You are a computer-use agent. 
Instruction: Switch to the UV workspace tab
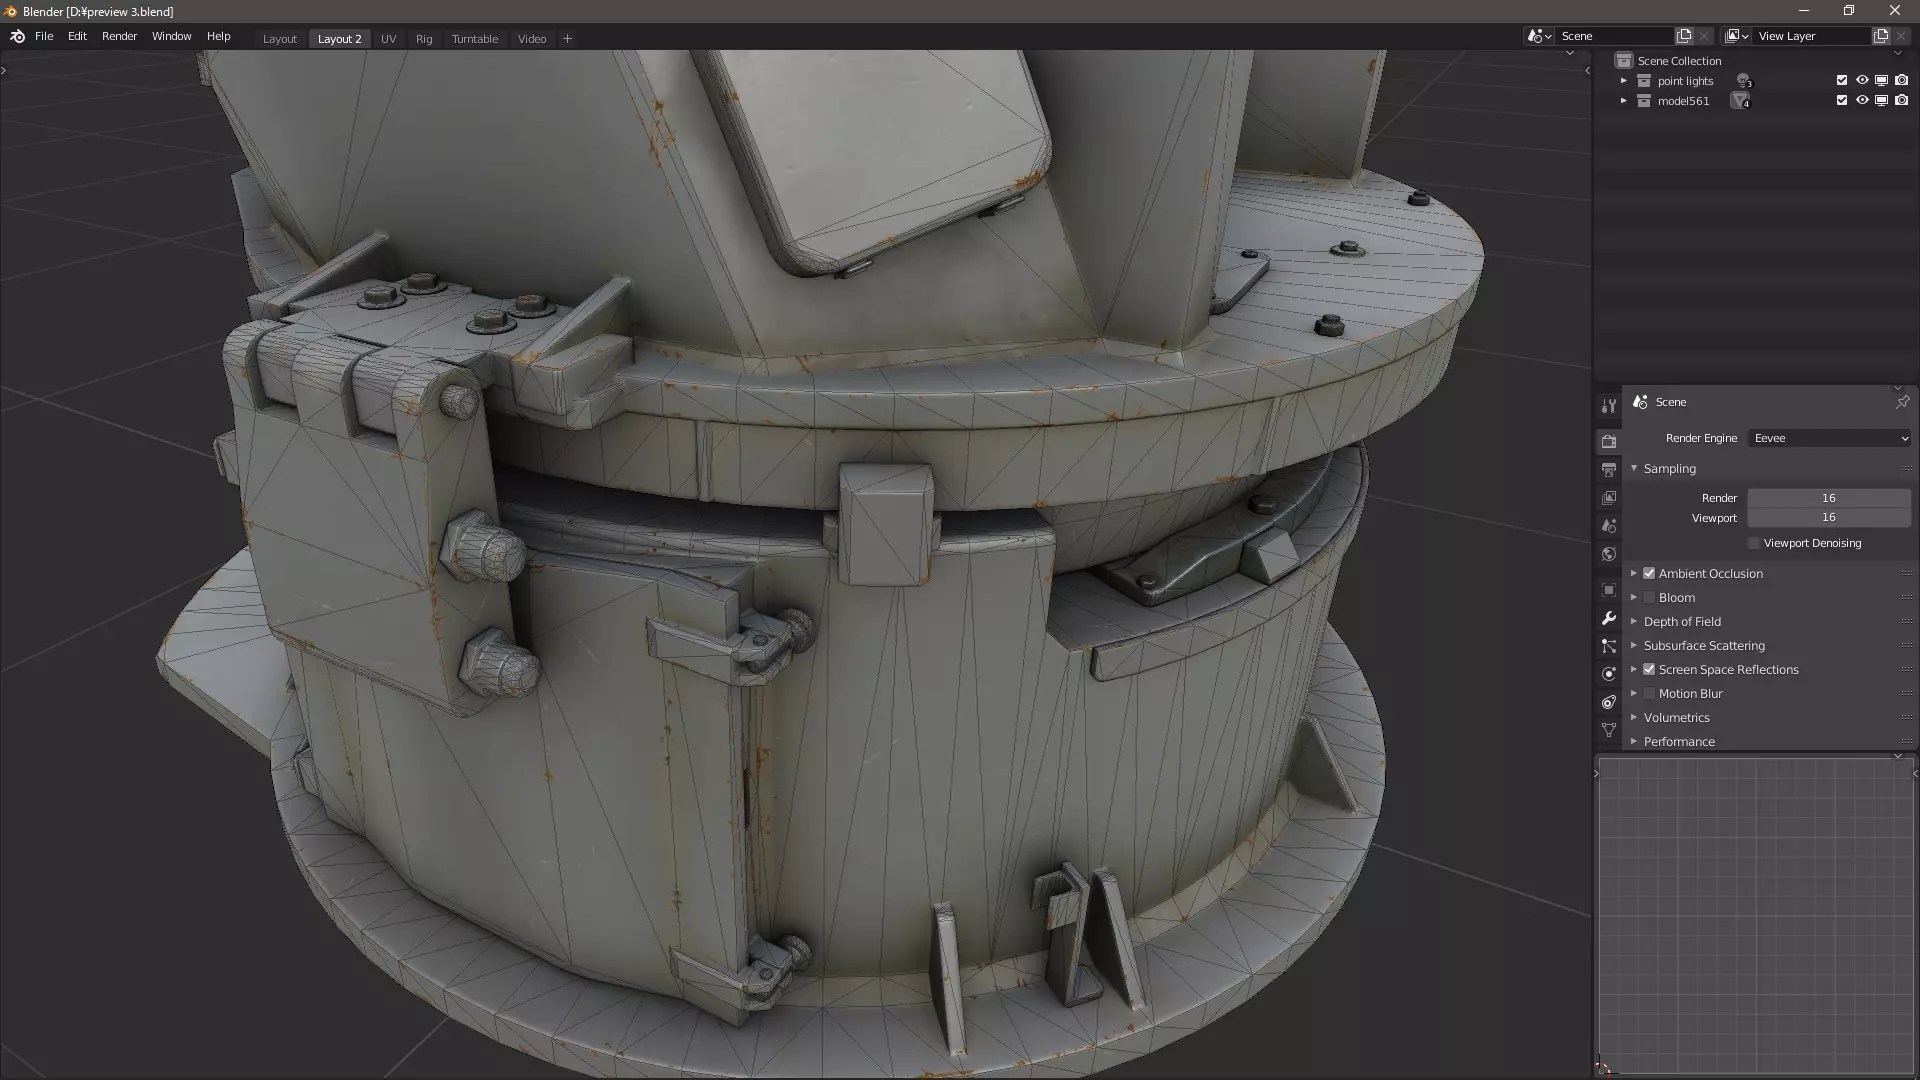pyautogui.click(x=388, y=39)
